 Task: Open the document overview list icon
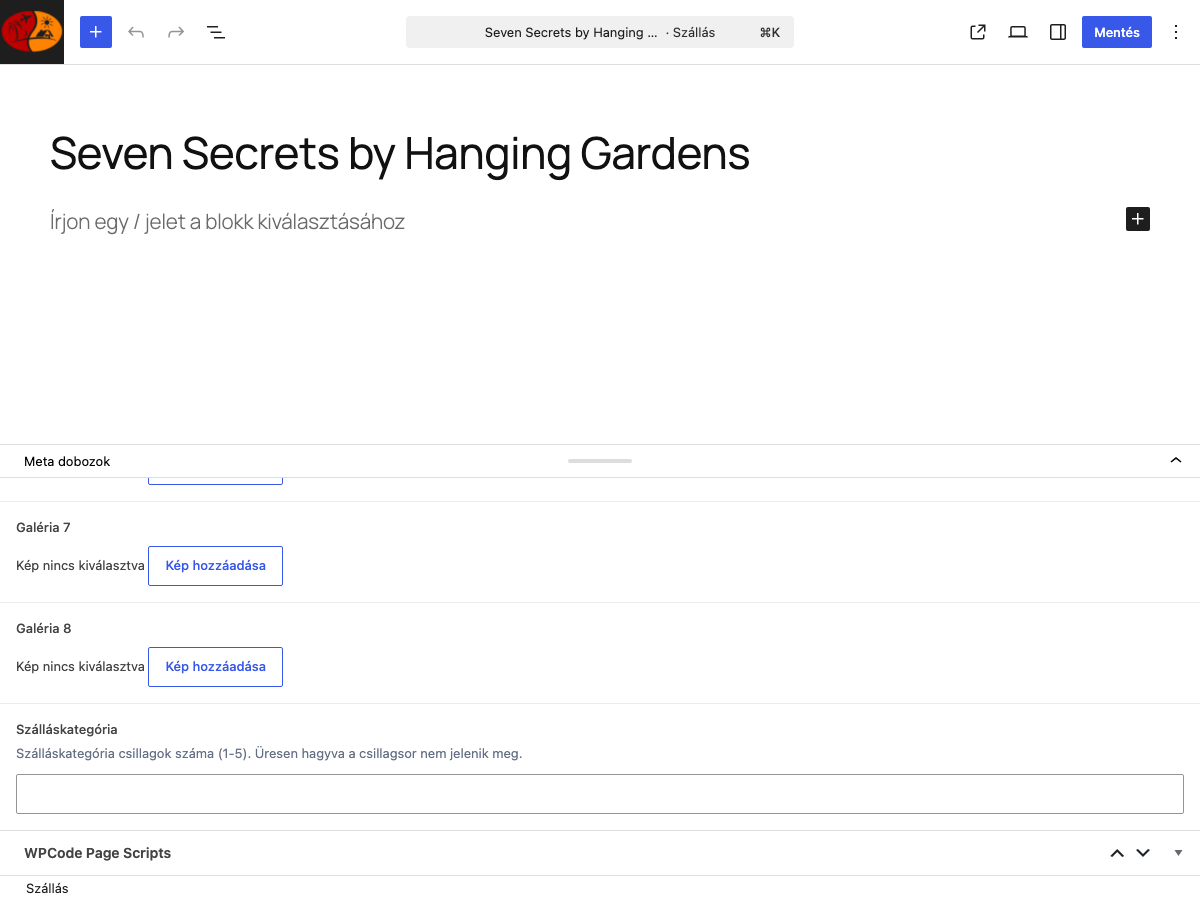point(216,32)
